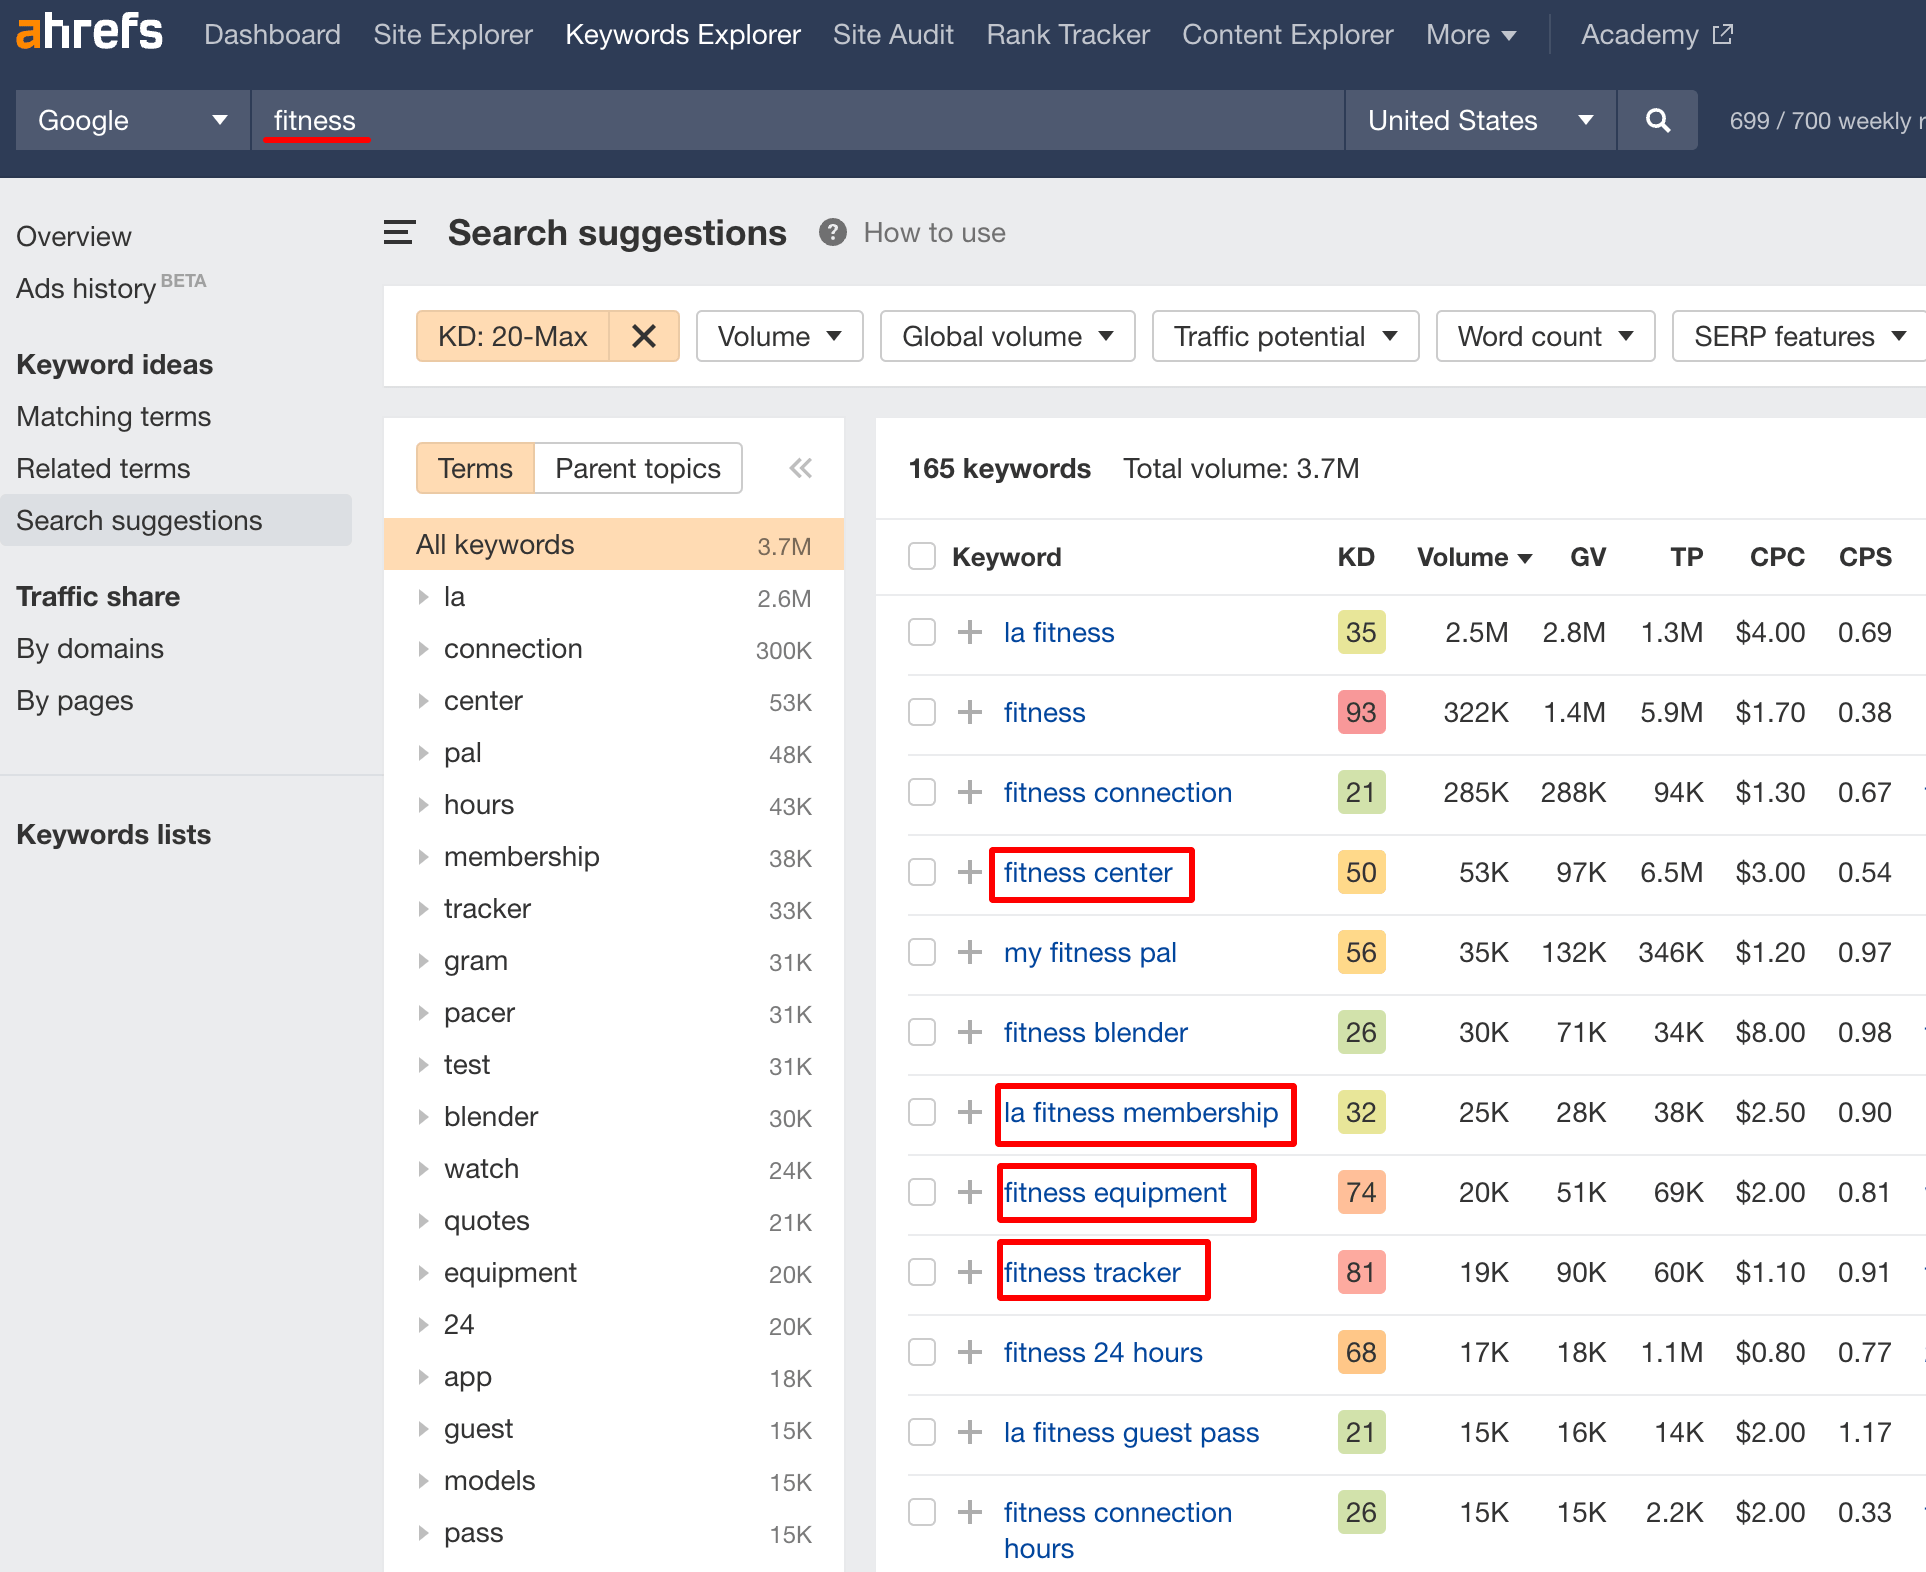Check the 'la fitness membership' row checkbox

(x=922, y=1112)
